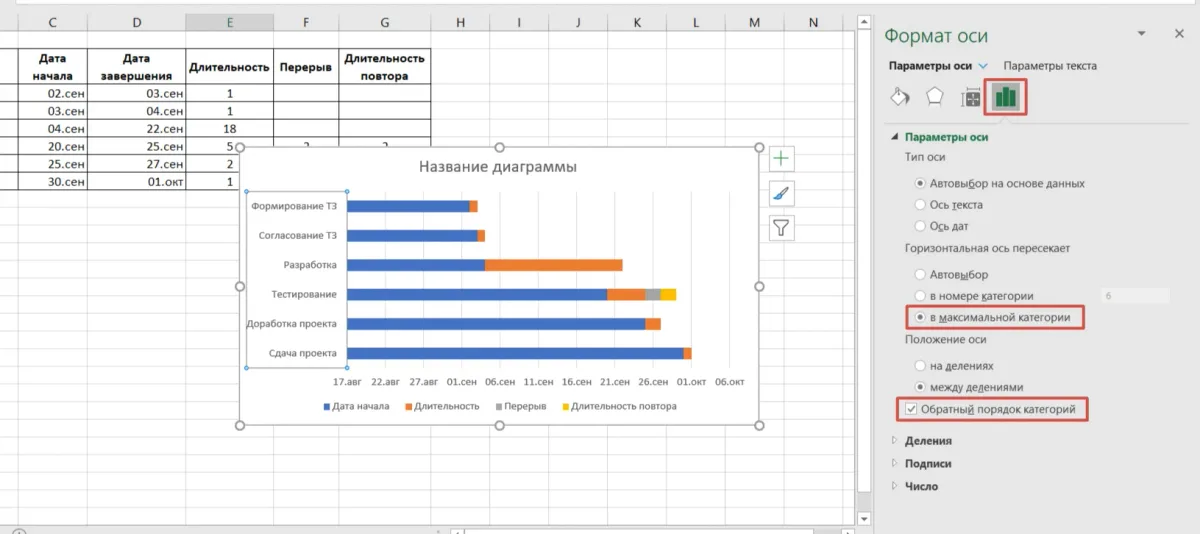Click the orange Длительность legend swatch

(x=409, y=407)
